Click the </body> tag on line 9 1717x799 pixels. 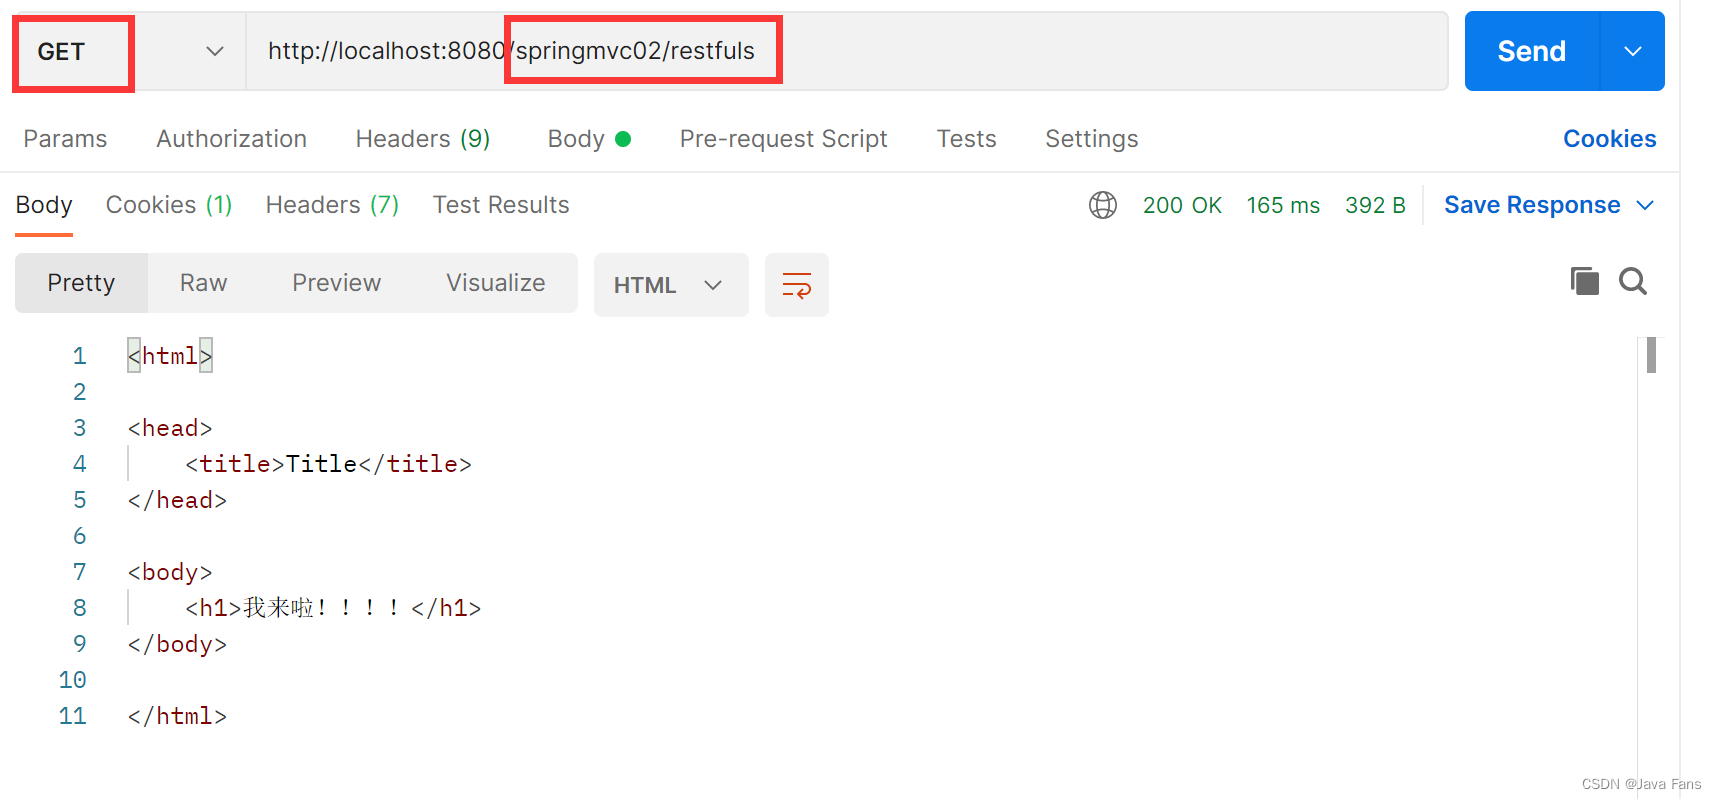click(177, 644)
